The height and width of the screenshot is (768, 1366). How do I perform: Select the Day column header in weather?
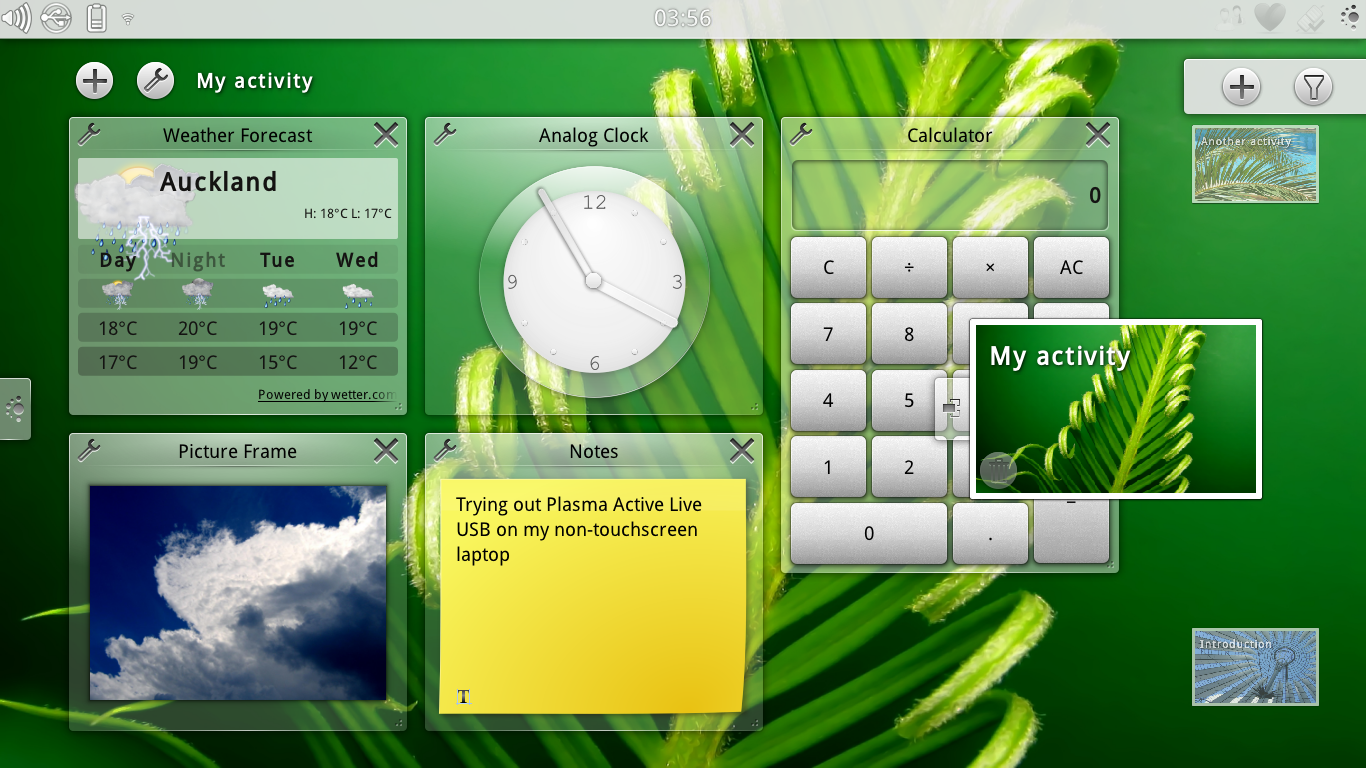pyautogui.click(x=118, y=260)
